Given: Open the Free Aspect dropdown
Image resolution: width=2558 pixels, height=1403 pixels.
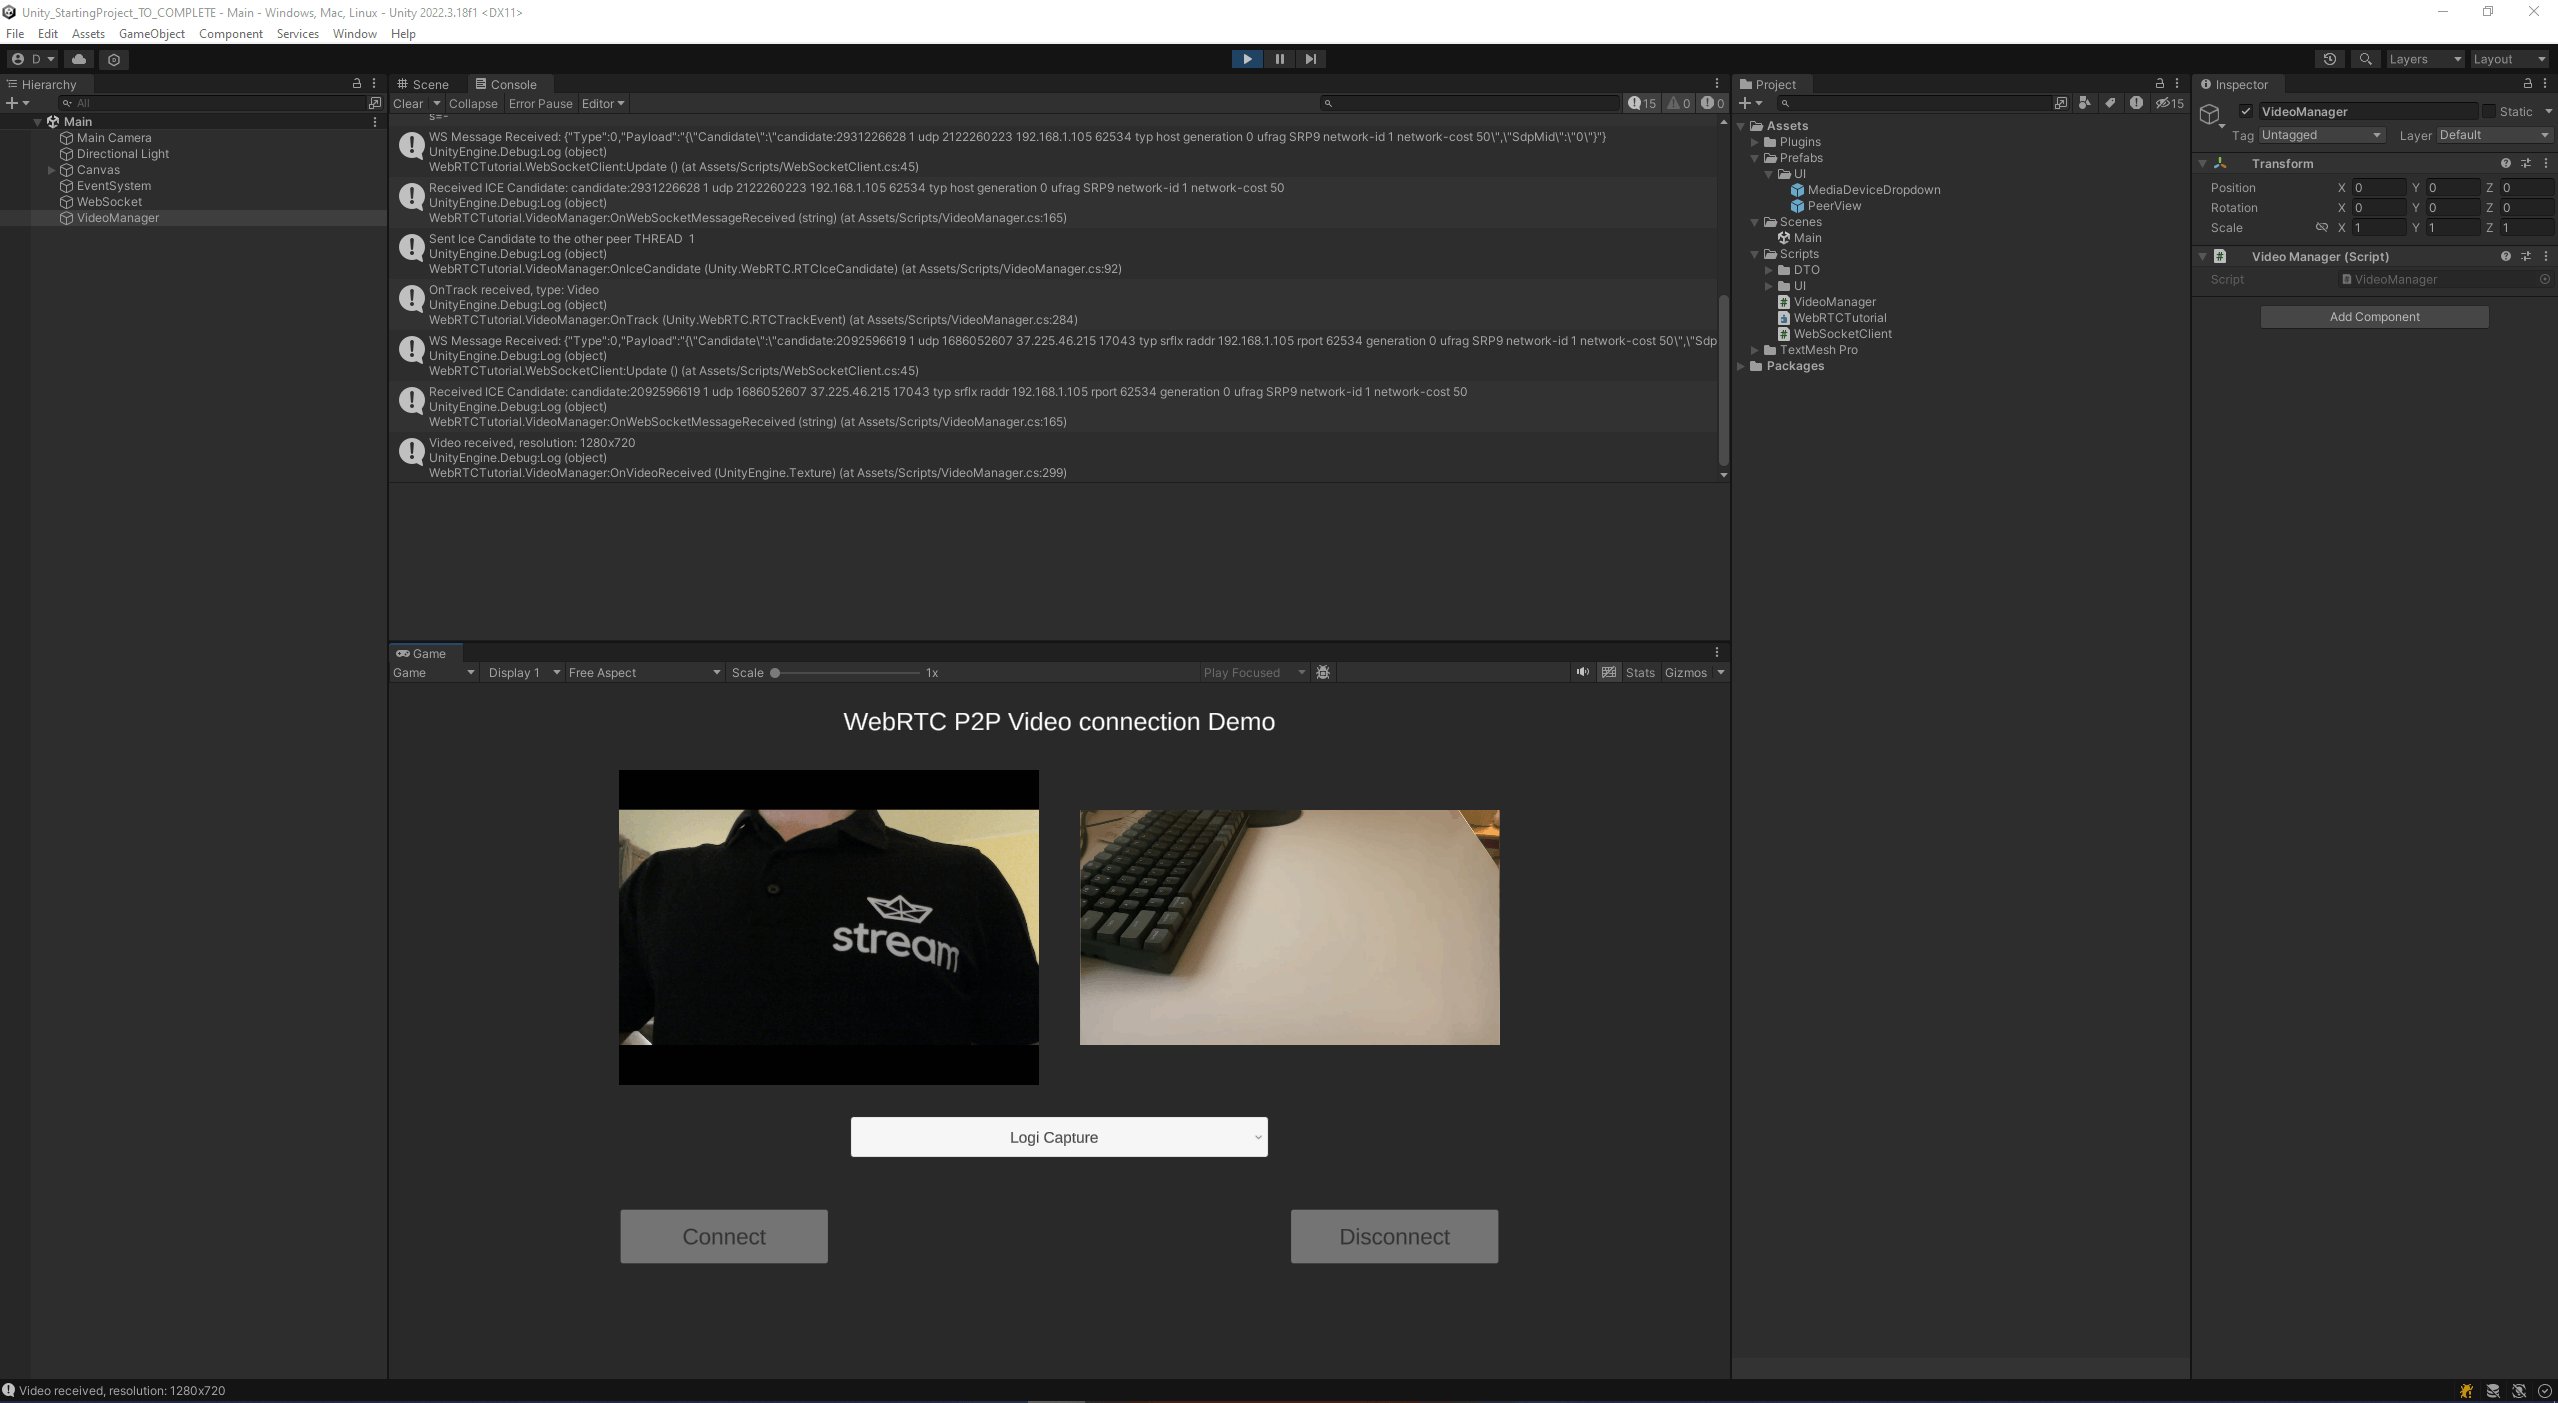Looking at the screenshot, I should (x=644, y=673).
